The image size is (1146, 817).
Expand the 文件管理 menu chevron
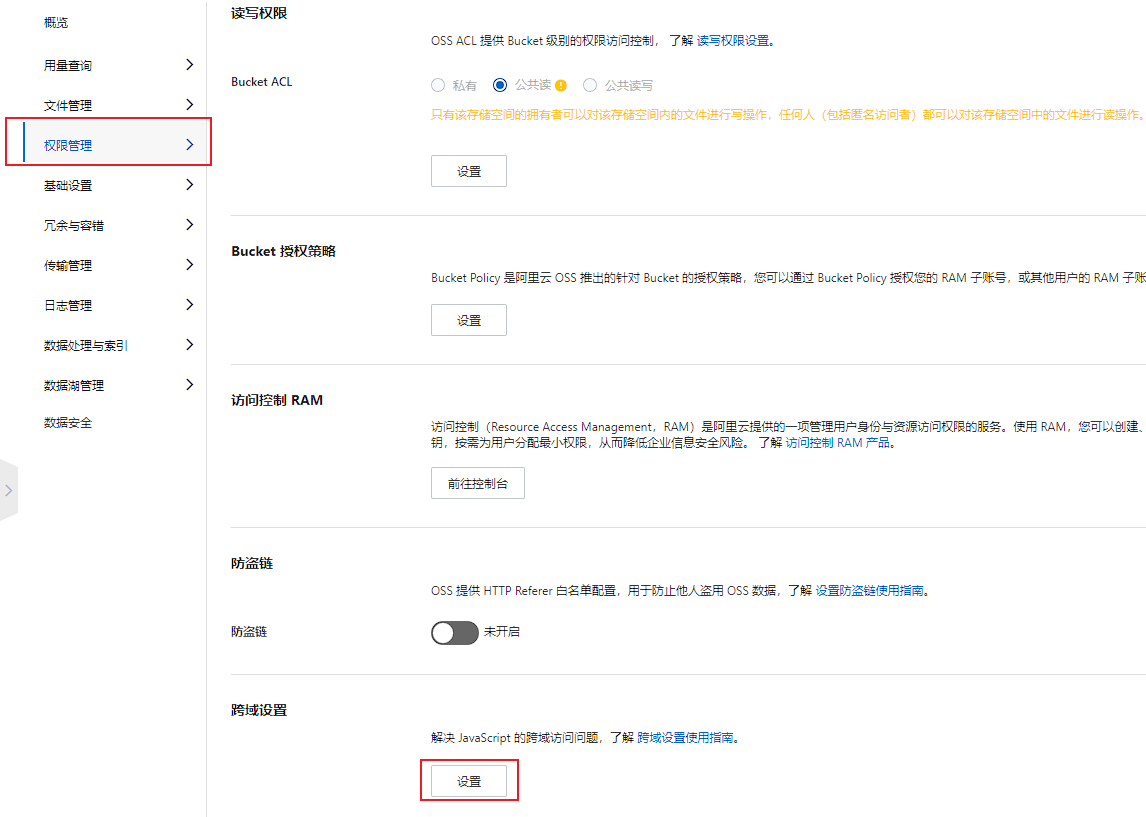(x=189, y=105)
